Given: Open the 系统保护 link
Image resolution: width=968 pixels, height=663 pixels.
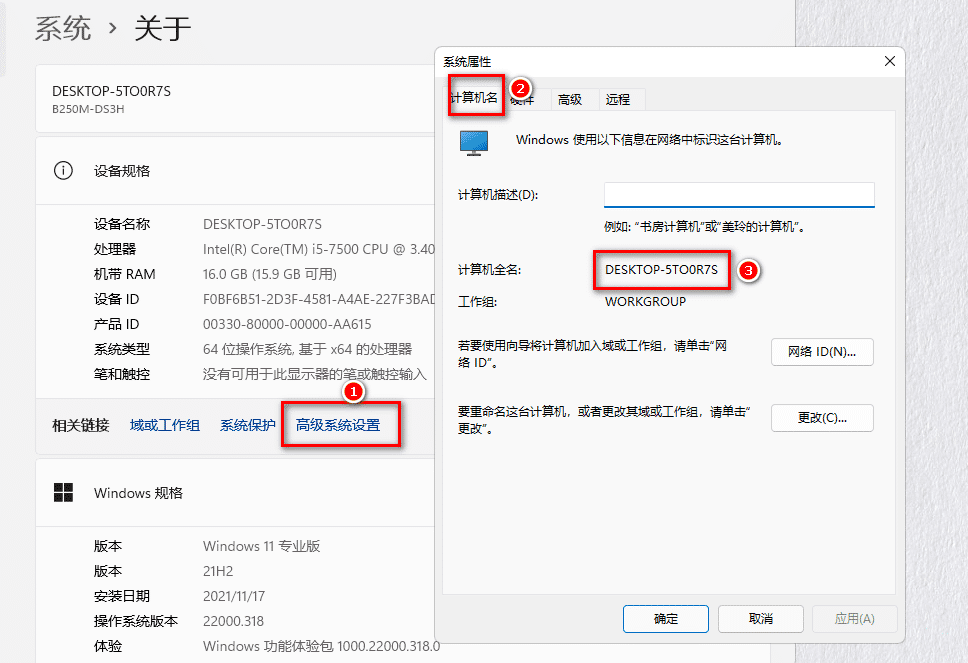Looking at the screenshot, I should [248, 425].
